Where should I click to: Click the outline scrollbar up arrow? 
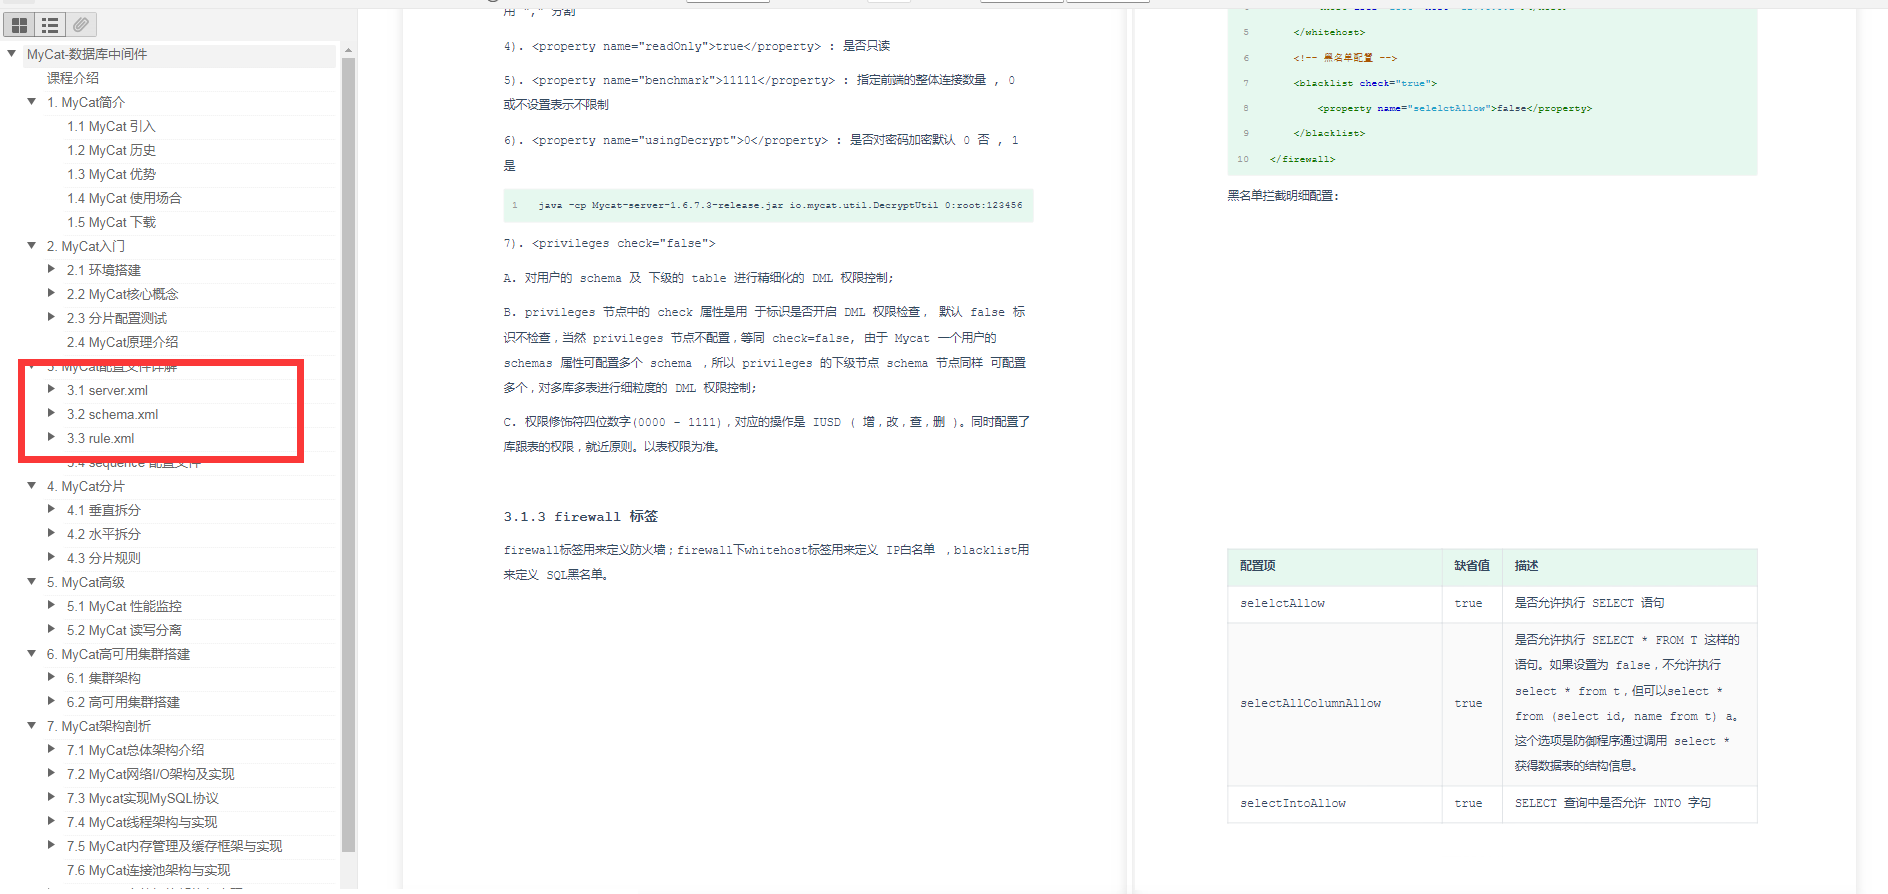click(348, 50)
